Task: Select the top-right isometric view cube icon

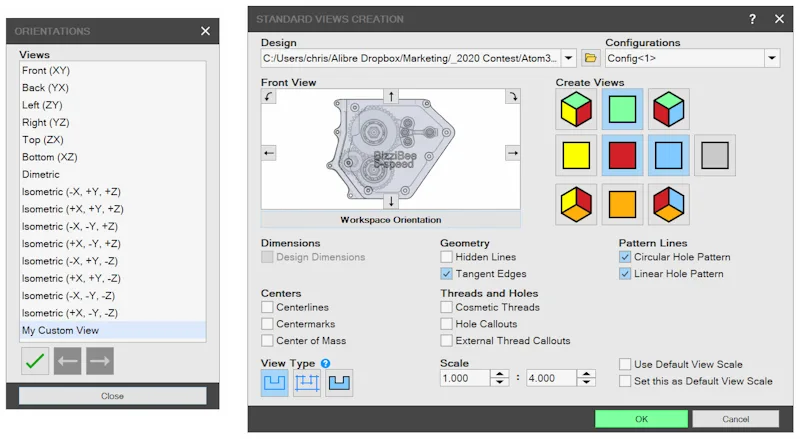Action: point(668,109)
